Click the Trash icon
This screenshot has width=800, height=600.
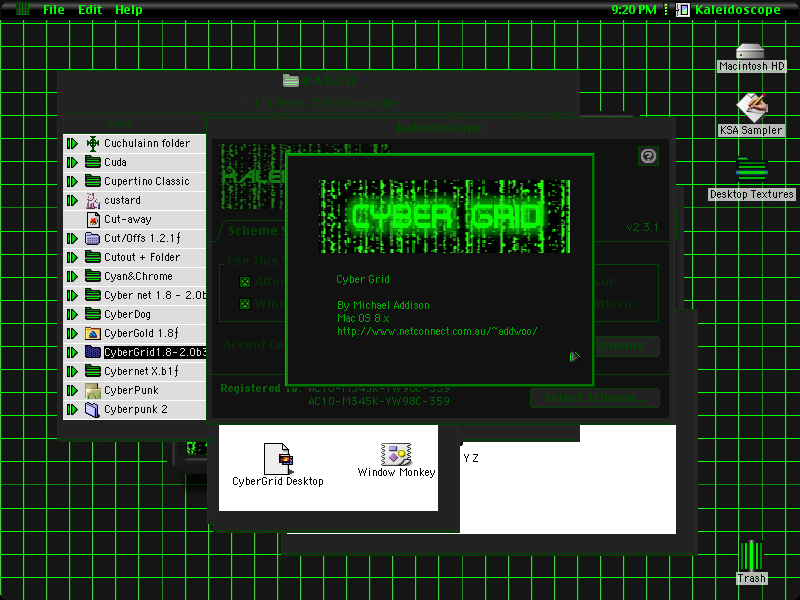point(751,556)
